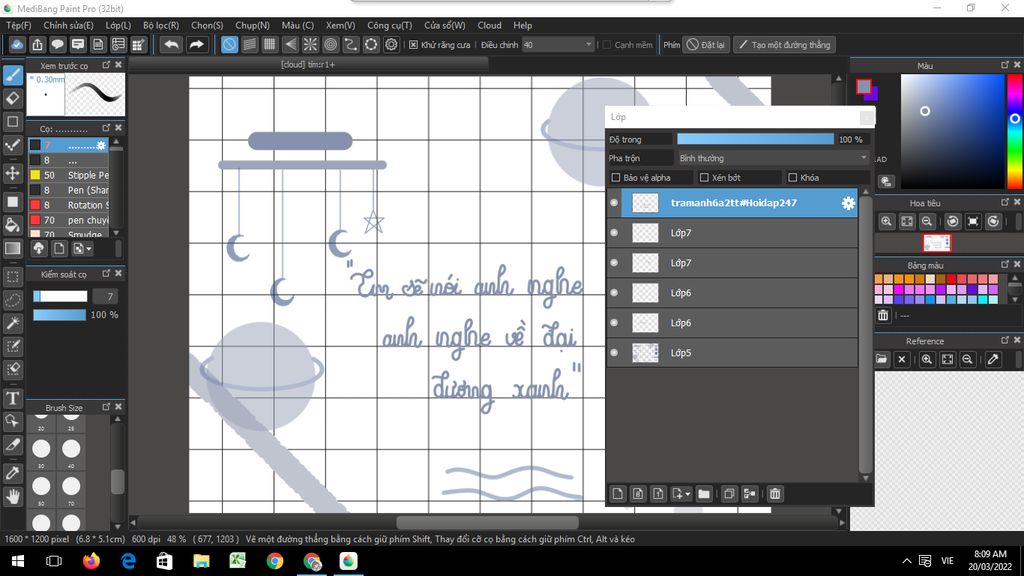1024x576 pixels.
Task: Delete layer using trash icon in layer panel
Action: click(x=775, y=493)
